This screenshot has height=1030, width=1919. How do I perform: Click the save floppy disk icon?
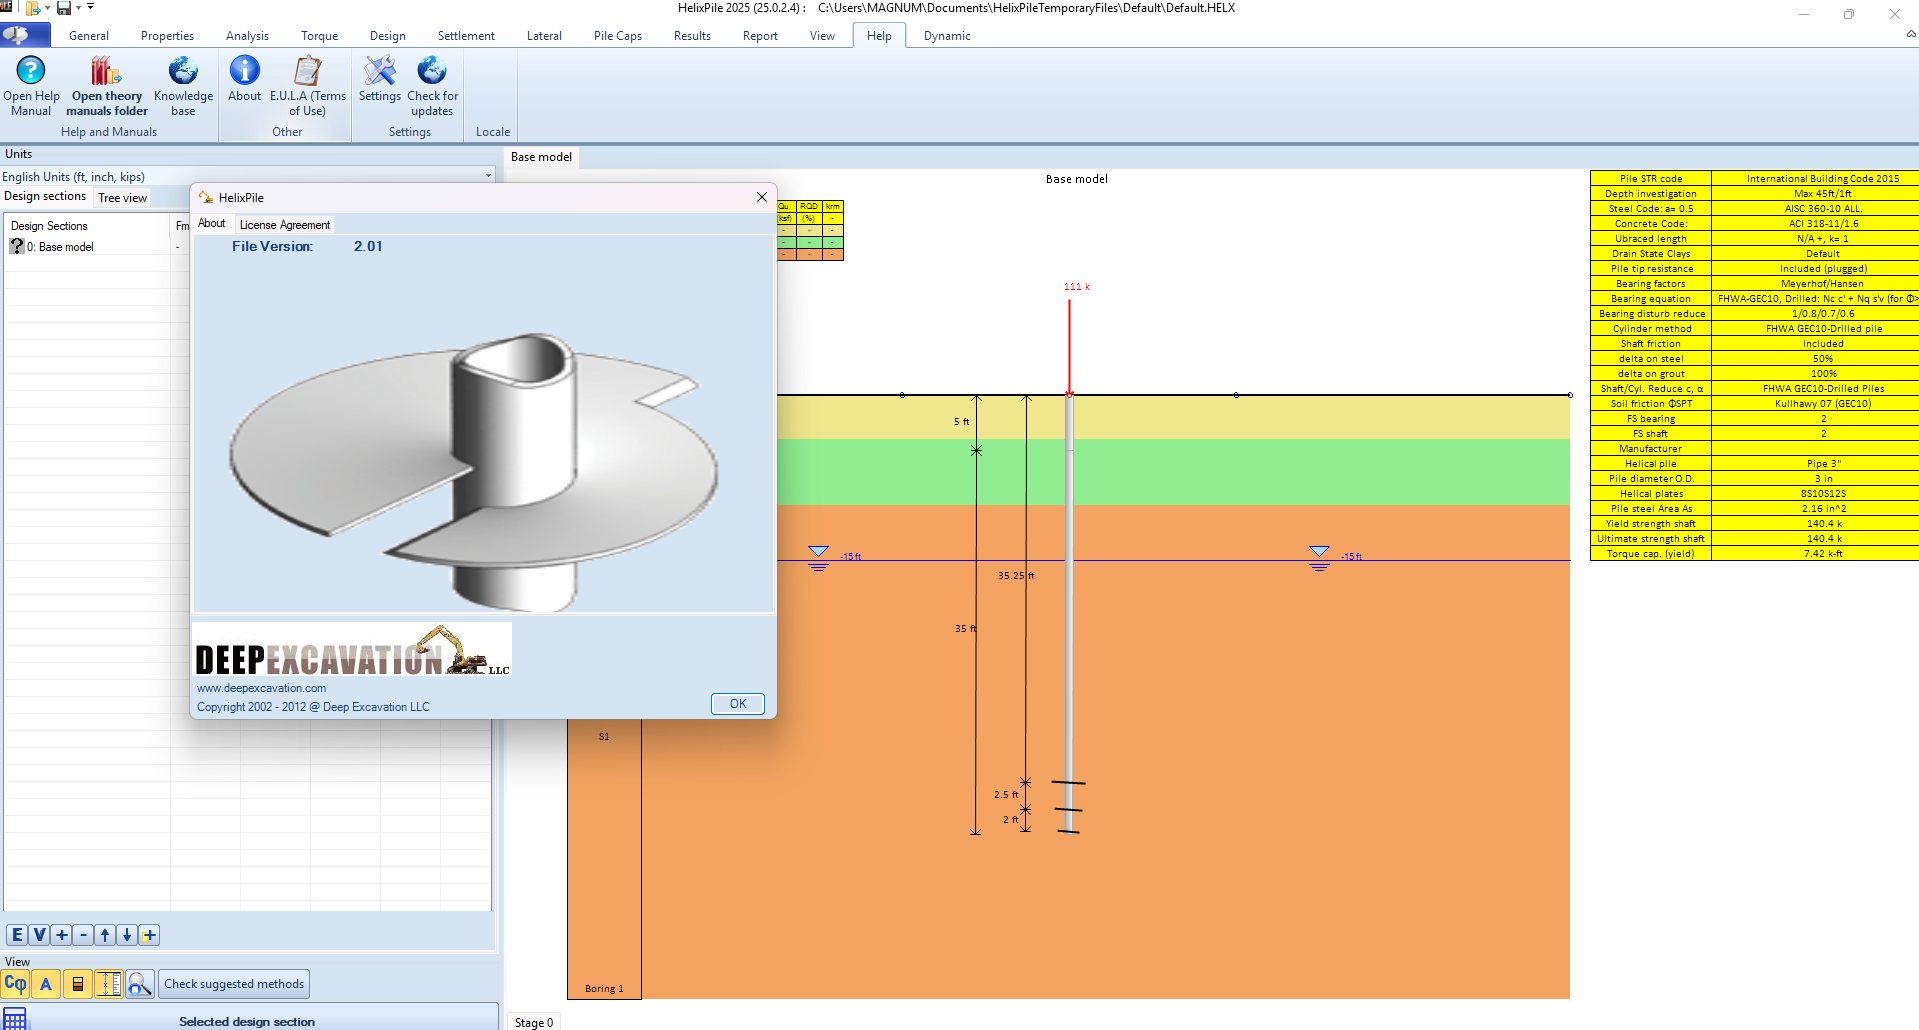pos(64,8)
